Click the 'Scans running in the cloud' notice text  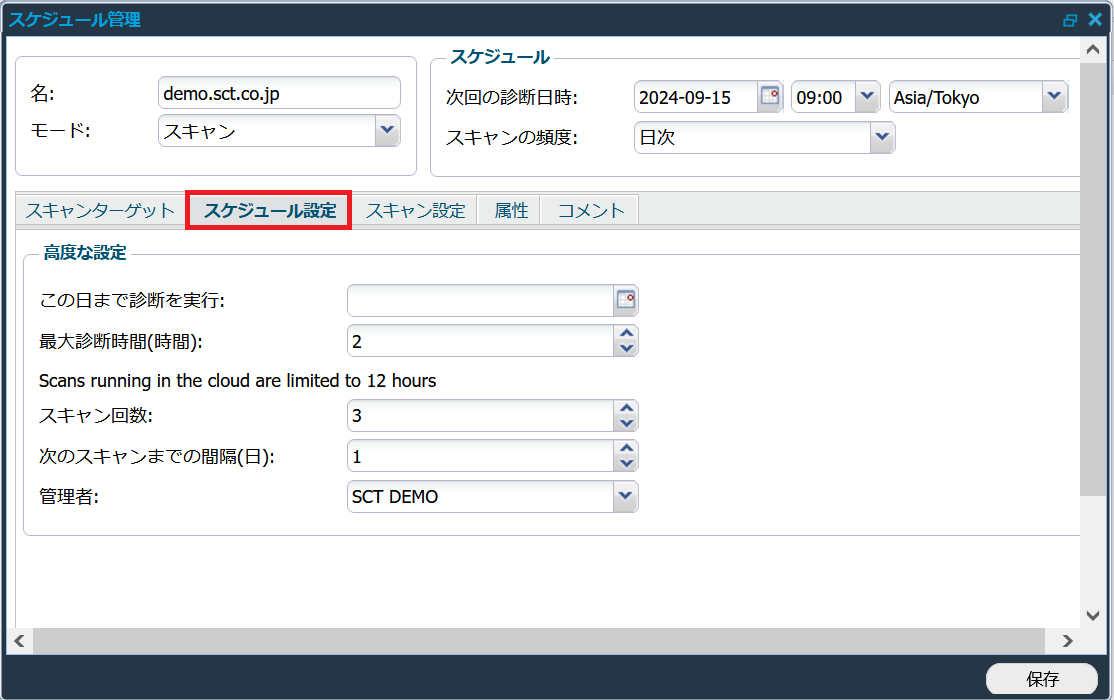point(237,381)
